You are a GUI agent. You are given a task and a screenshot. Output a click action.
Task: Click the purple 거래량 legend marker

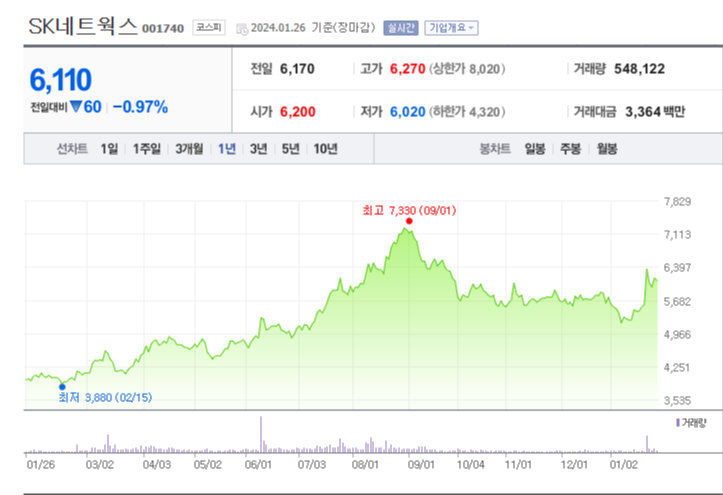pos(678,423)
